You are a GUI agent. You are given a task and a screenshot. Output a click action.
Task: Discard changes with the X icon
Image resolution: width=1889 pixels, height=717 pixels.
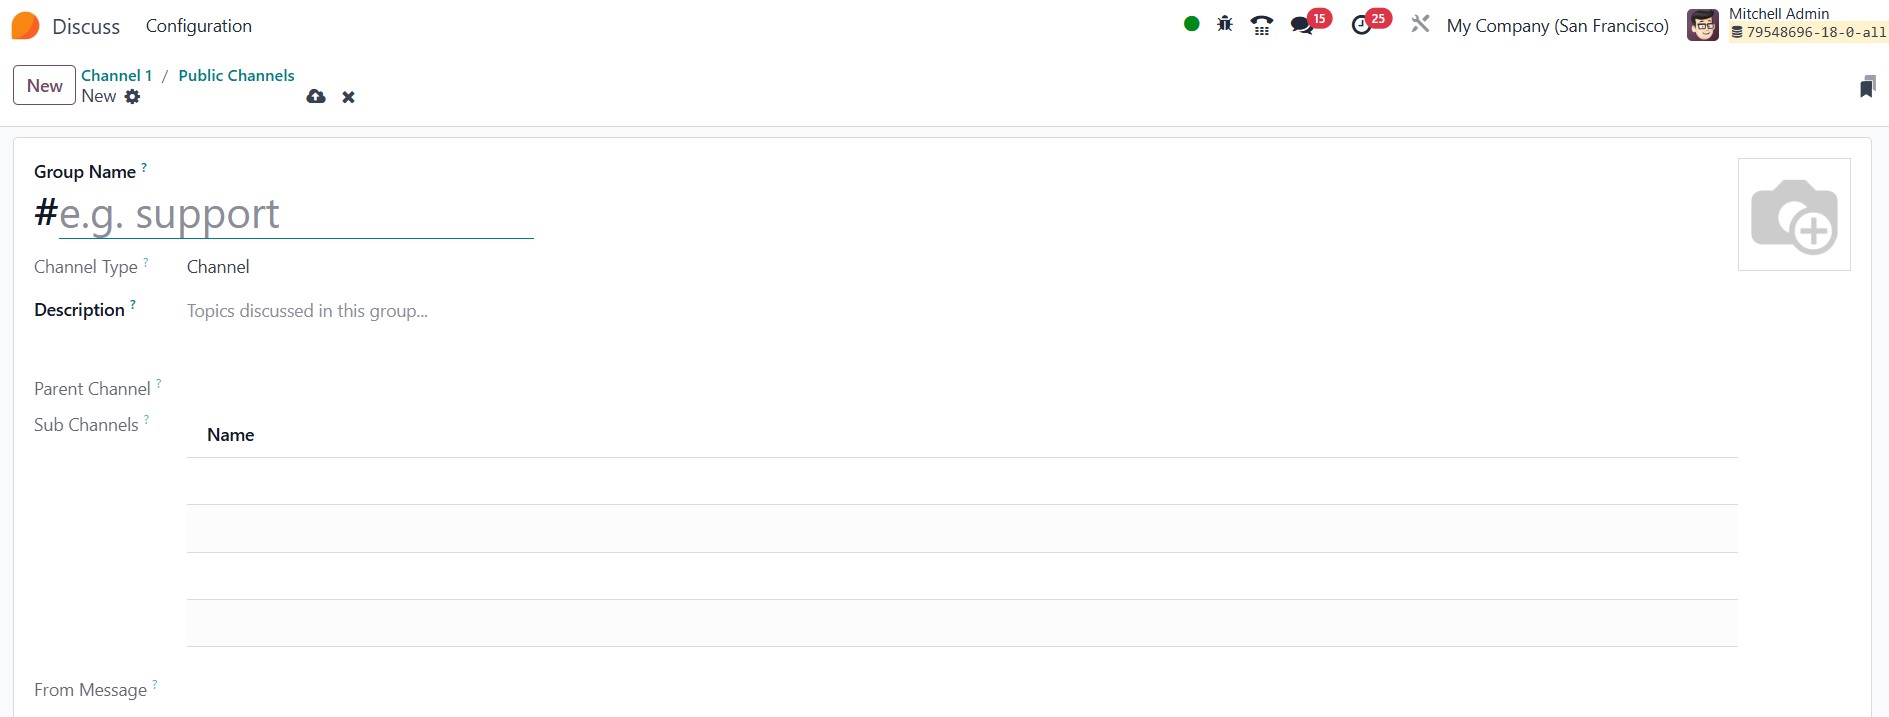coord(348,97)
